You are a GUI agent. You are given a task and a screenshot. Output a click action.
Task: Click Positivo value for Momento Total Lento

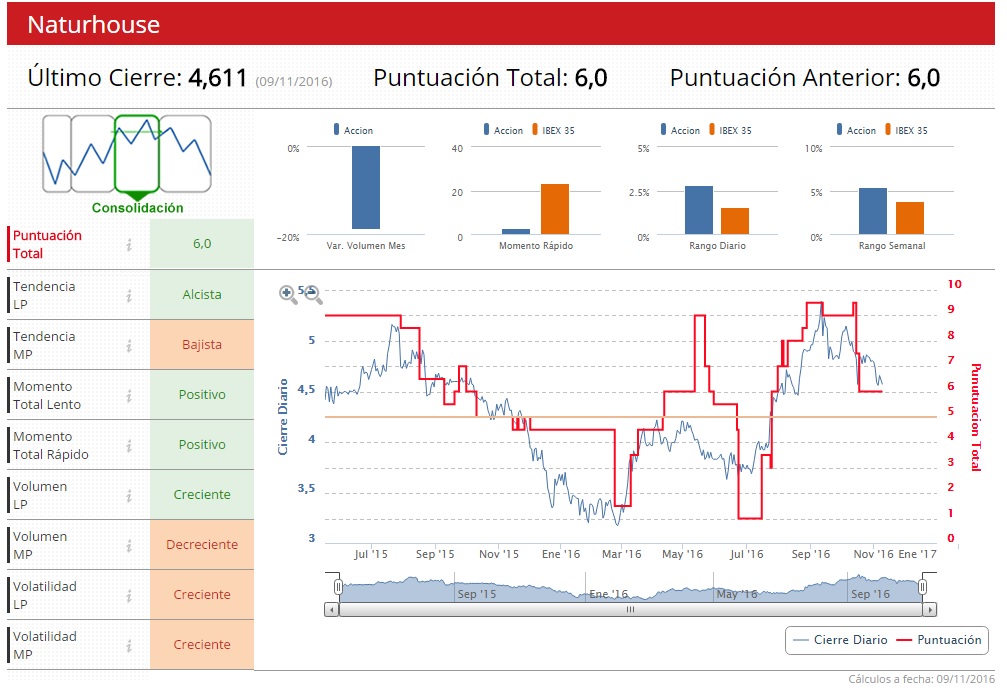(x=202, y=394)
